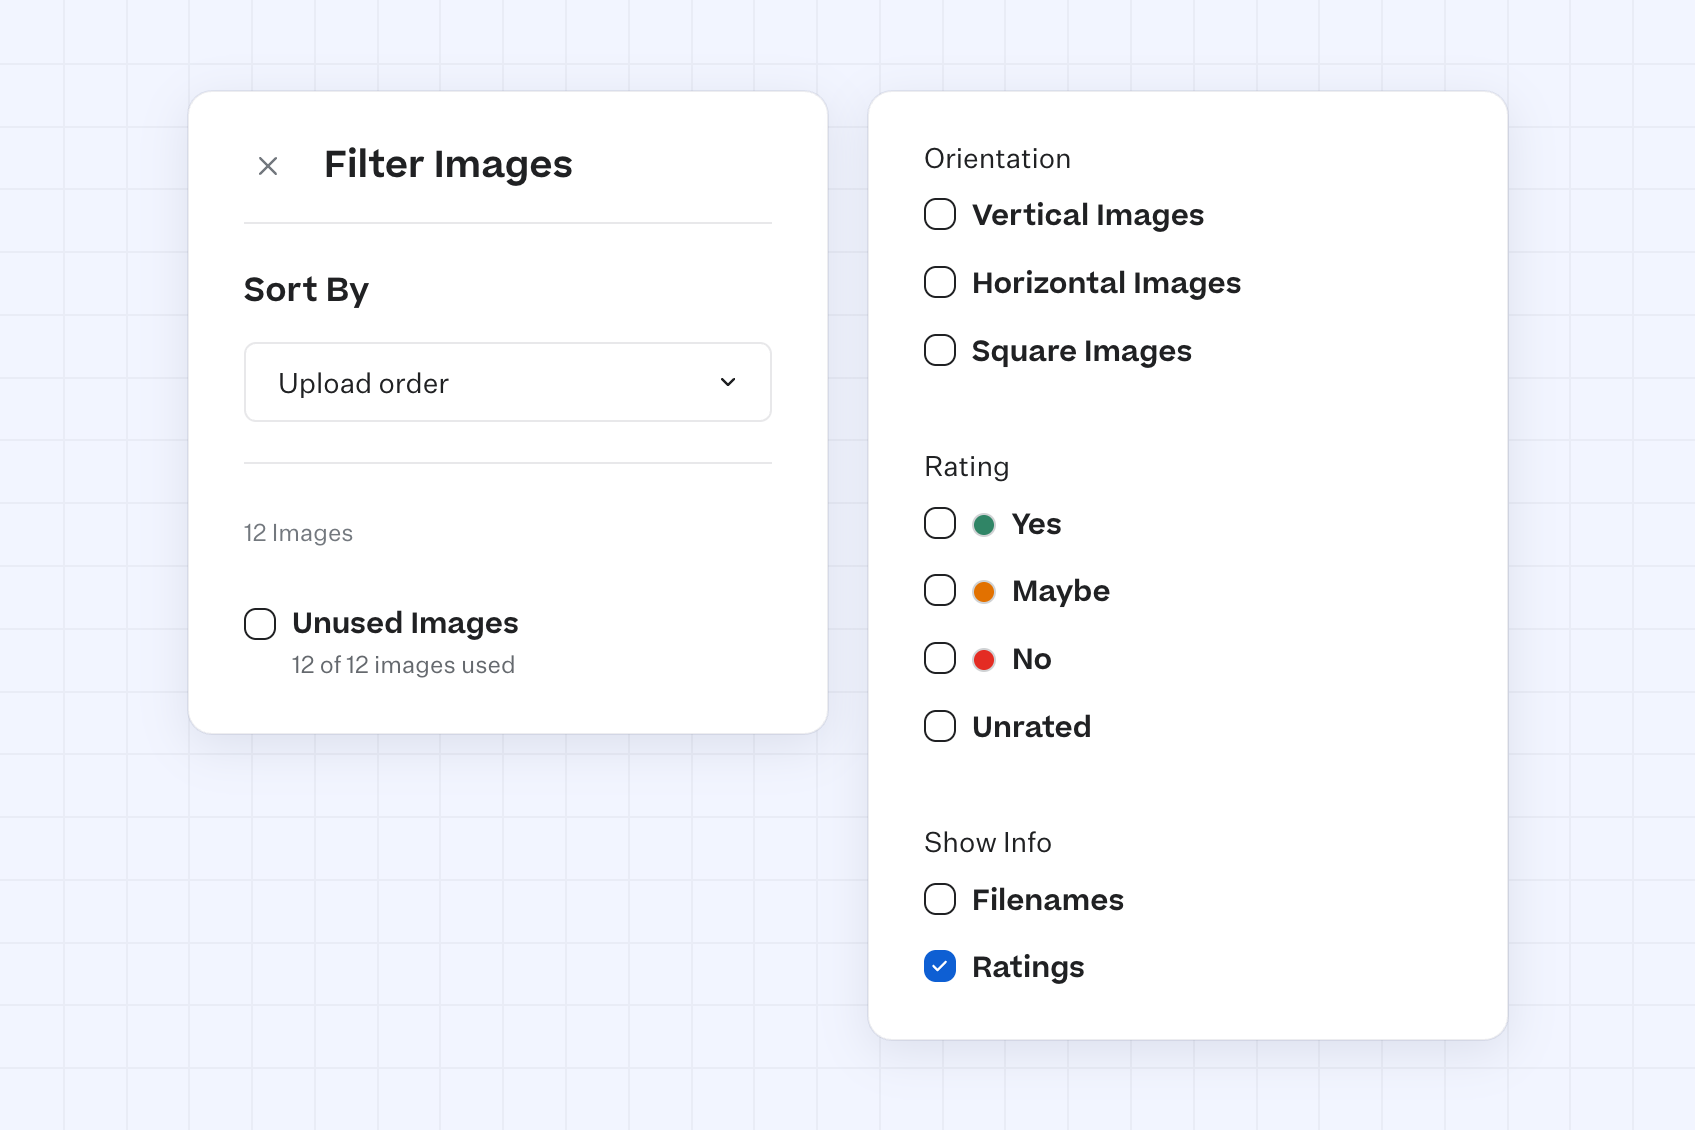Click the green Yes rating dot
Image resolution: width=1695 pixels, height=1130 pixels.
[x=984, y=524]
